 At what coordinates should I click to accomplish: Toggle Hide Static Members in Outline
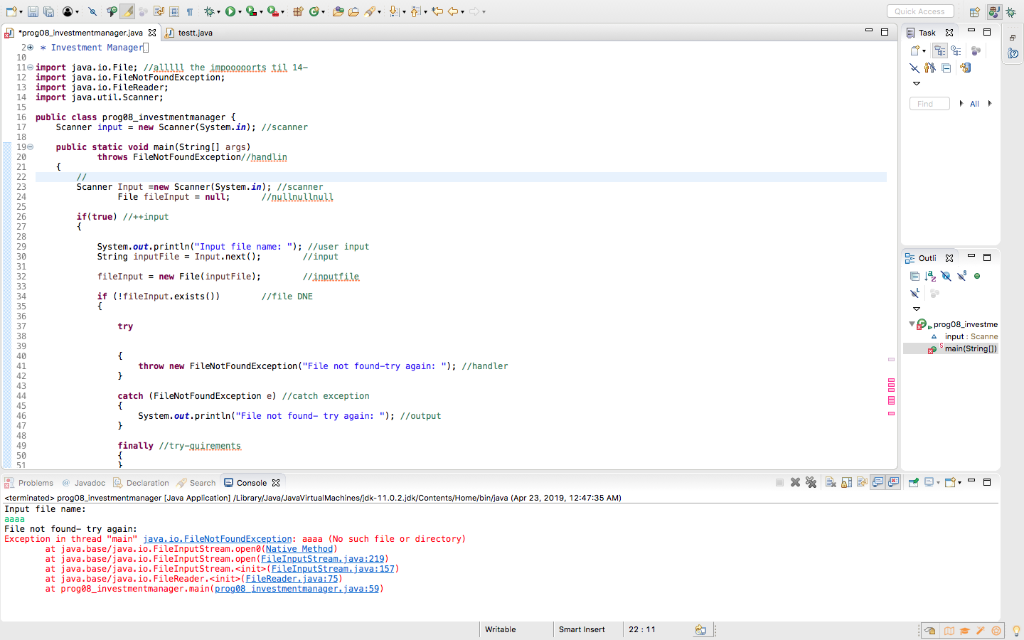point(961,276)
